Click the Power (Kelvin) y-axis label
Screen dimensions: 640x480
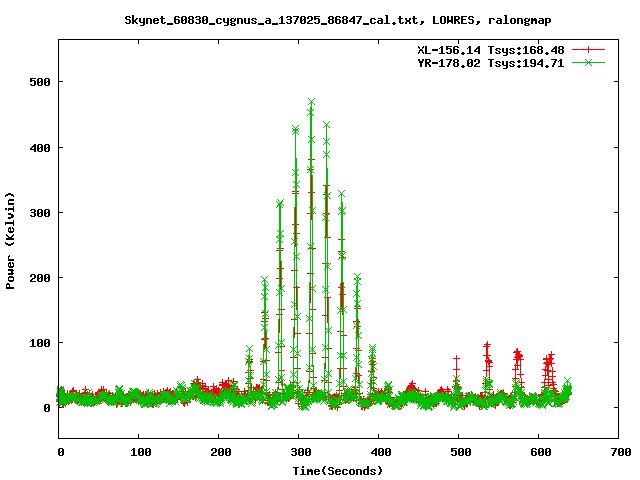click(10, 241)
